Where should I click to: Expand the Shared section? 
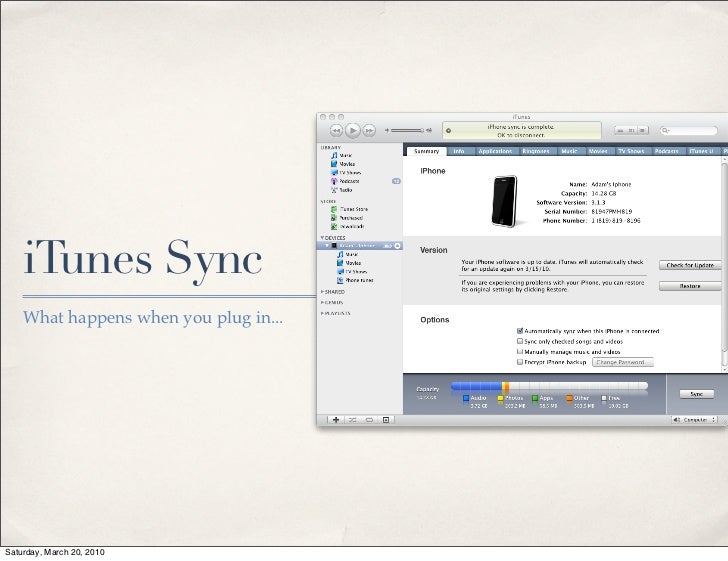[x=322, y=292]
